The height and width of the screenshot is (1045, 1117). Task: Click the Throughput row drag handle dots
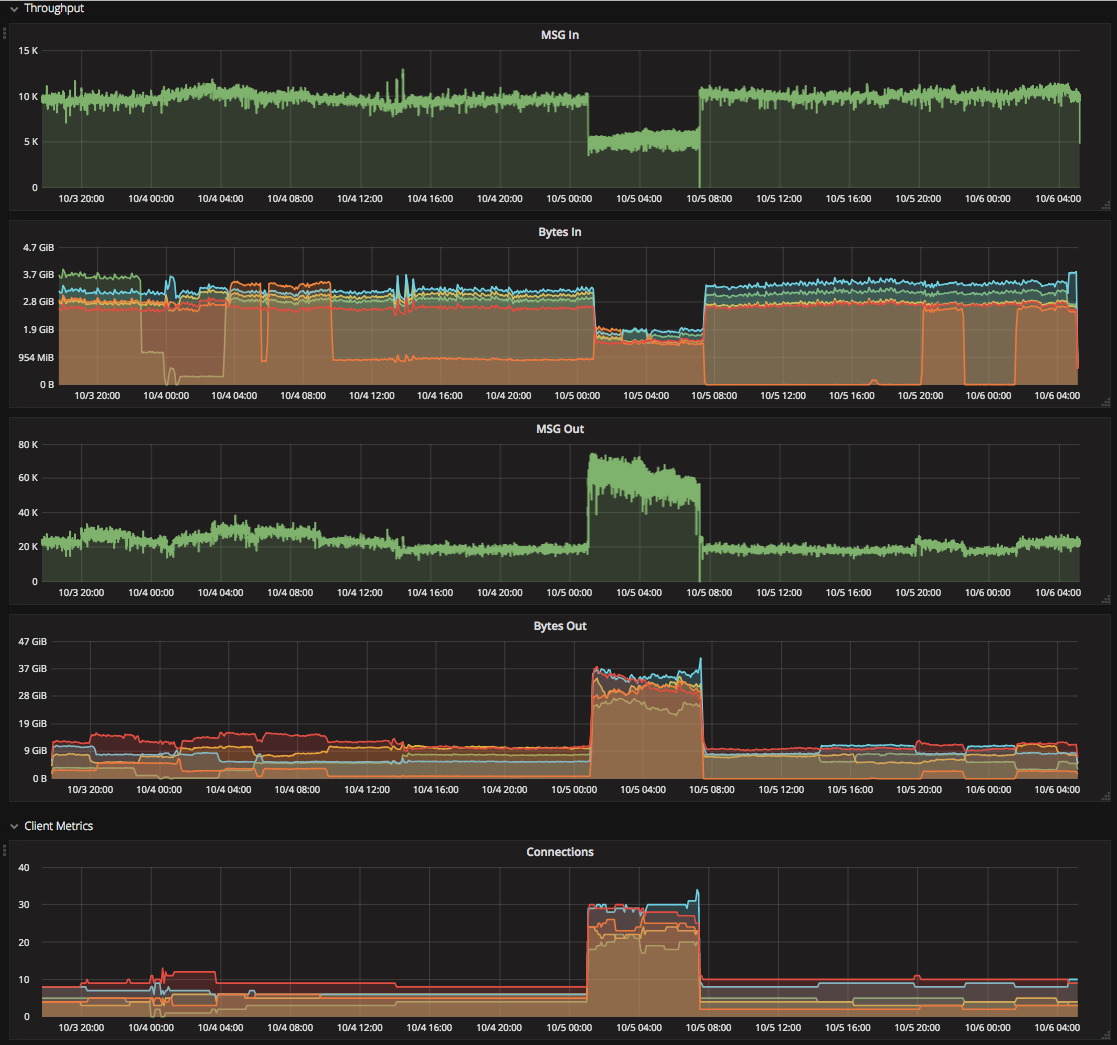point(4,33)
